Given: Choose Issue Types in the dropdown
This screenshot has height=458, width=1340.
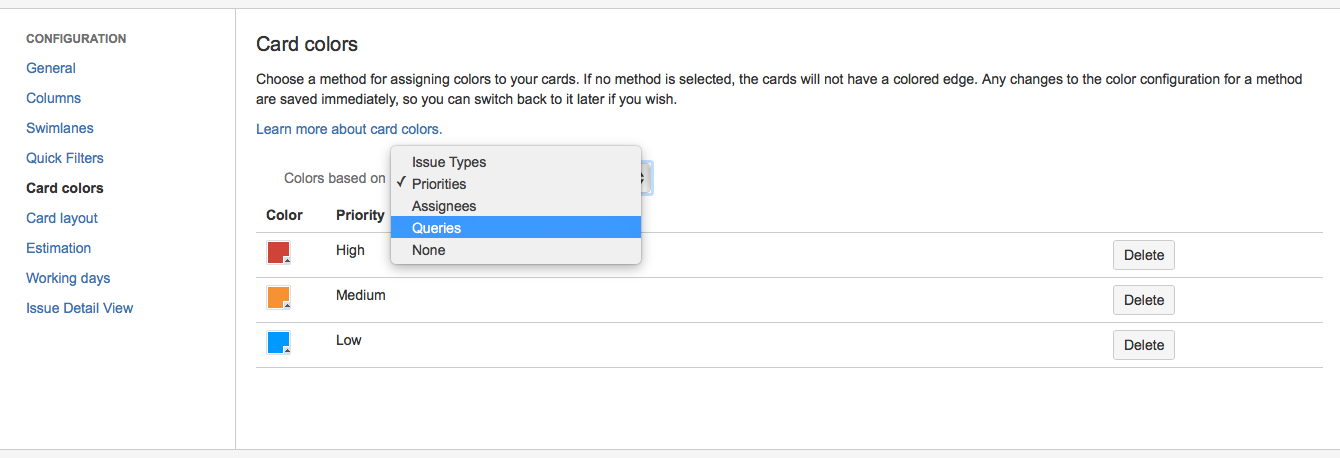Looking at the screenshot, I should 448,162.
